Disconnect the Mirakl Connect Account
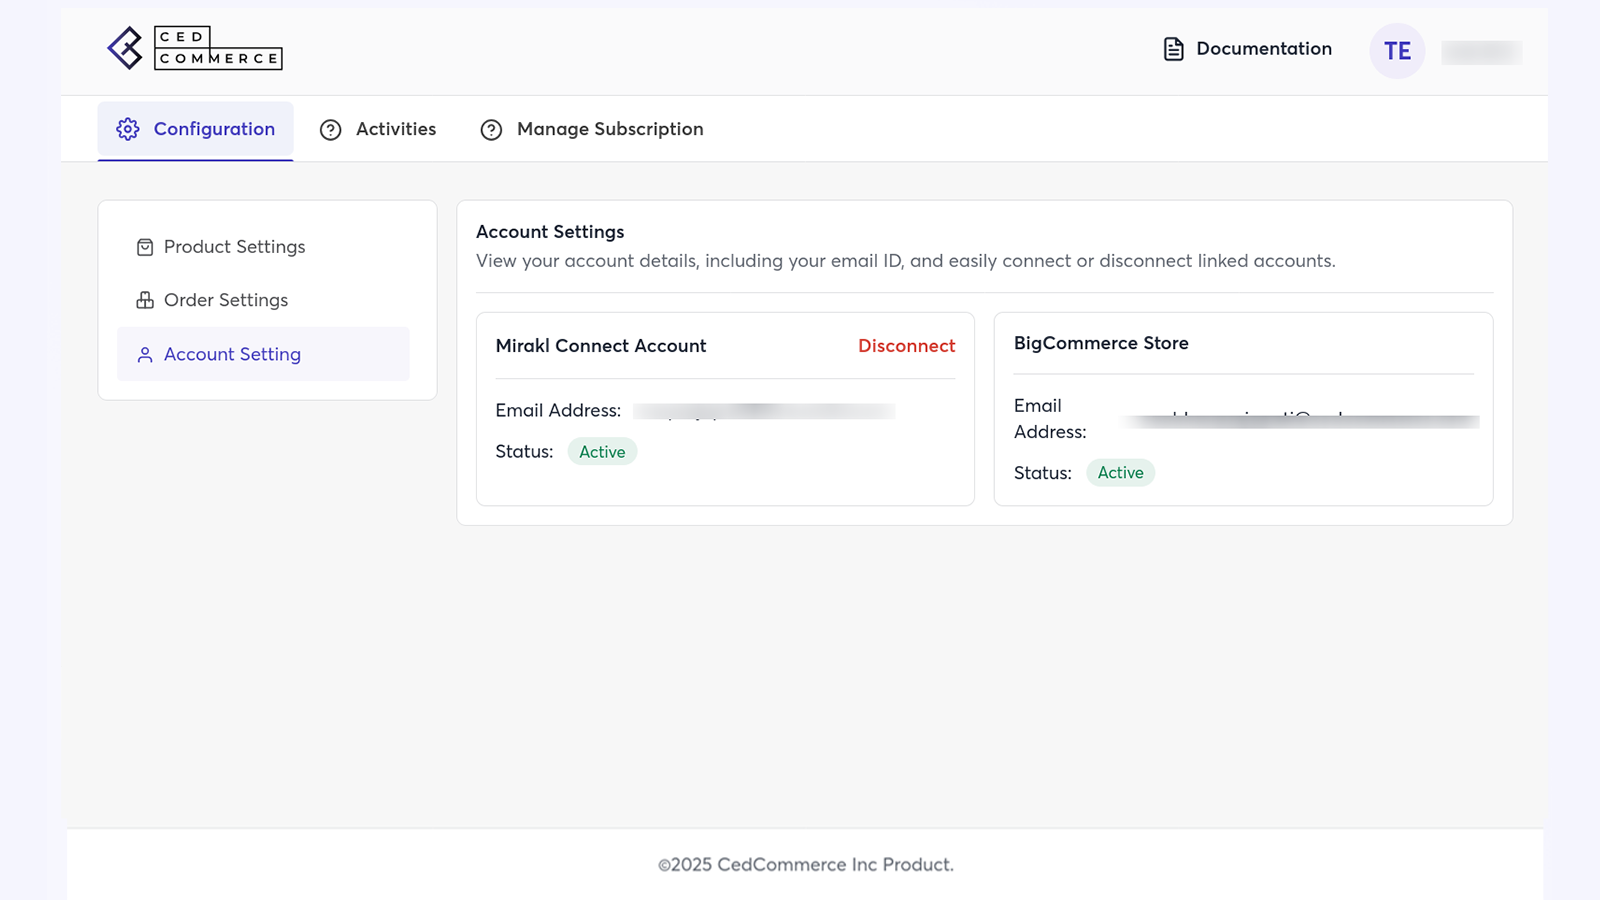The image size is (1600, 900). [906, 346]
